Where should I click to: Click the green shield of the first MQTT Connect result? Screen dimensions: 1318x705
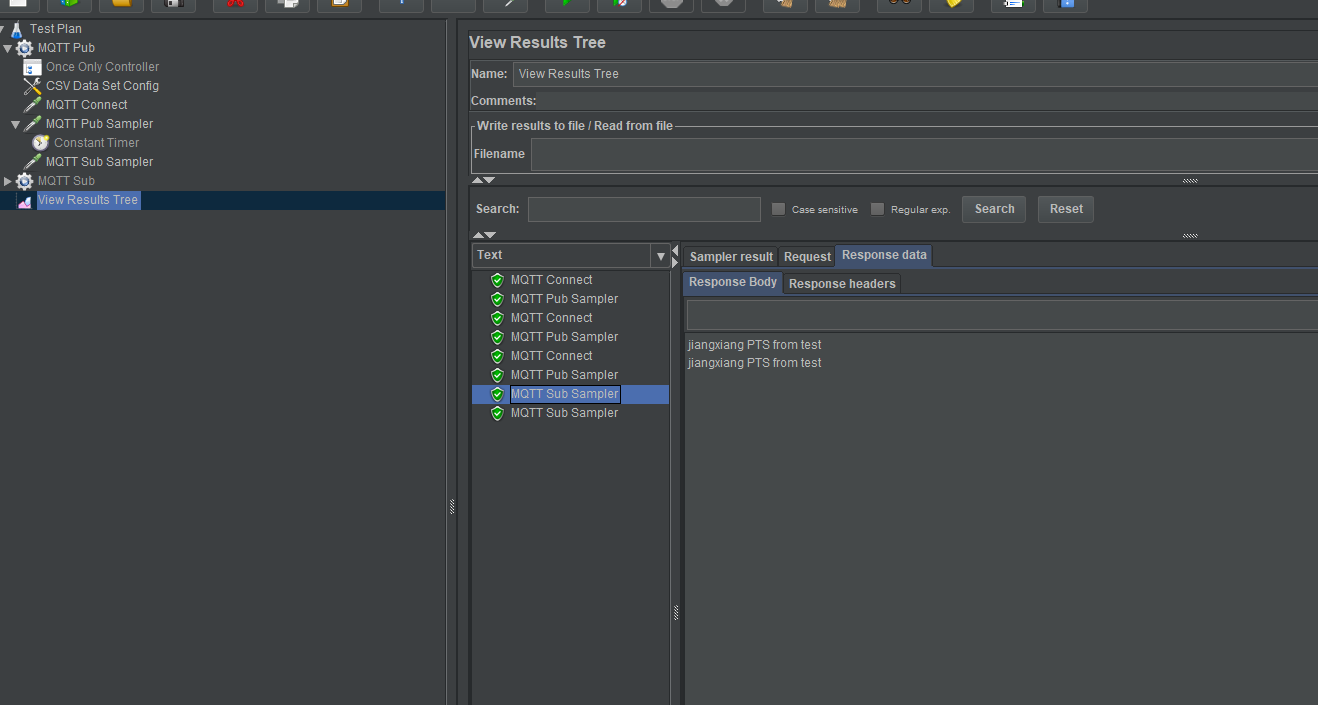coord(497,280)
